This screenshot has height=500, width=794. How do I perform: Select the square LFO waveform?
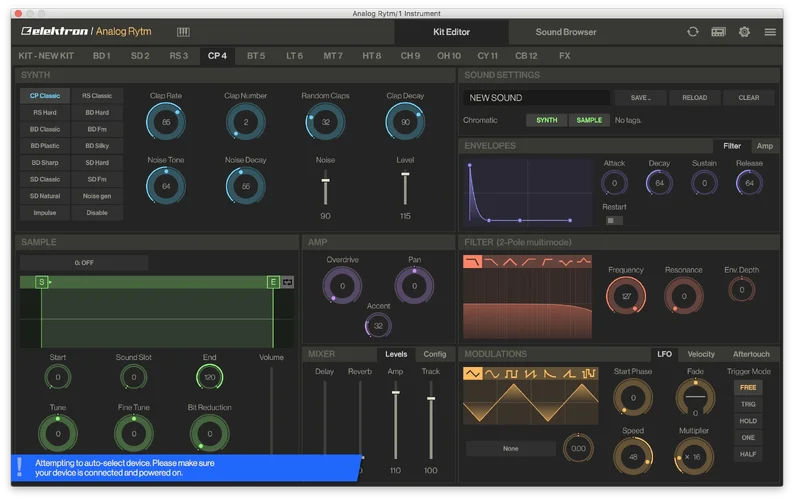[x=511, y=374]
